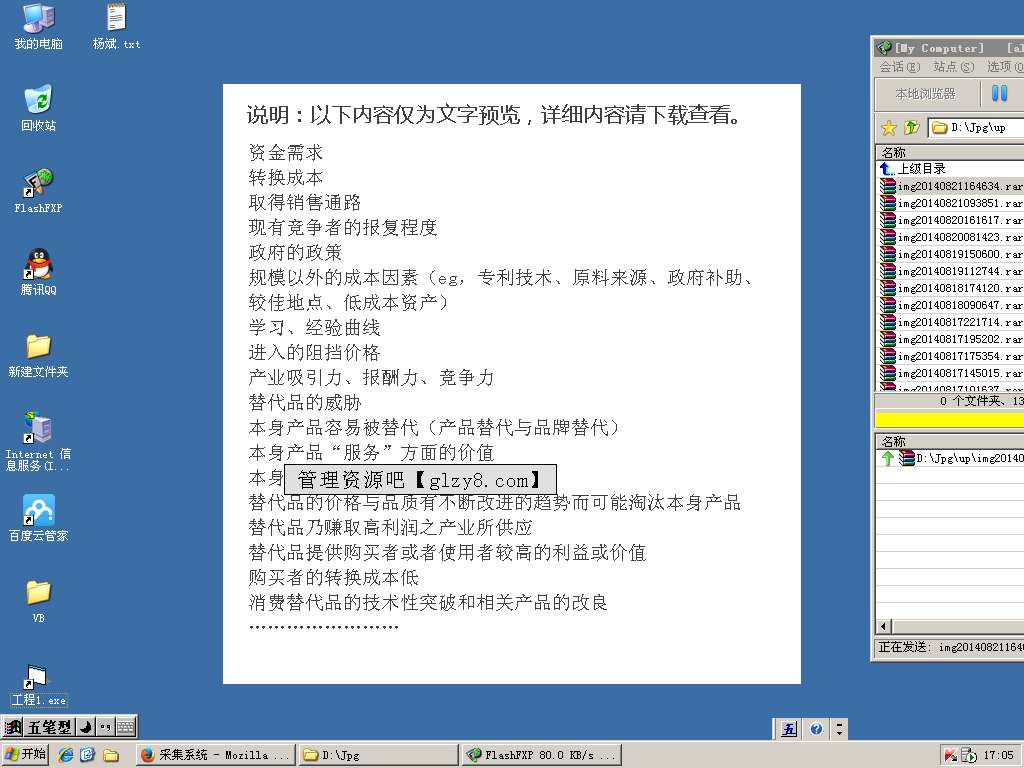Image resolution: width=1024 pixels, height=768 pixels.
Task: Select img20140819150600.rar in file list
Action: tap(950, 254)
